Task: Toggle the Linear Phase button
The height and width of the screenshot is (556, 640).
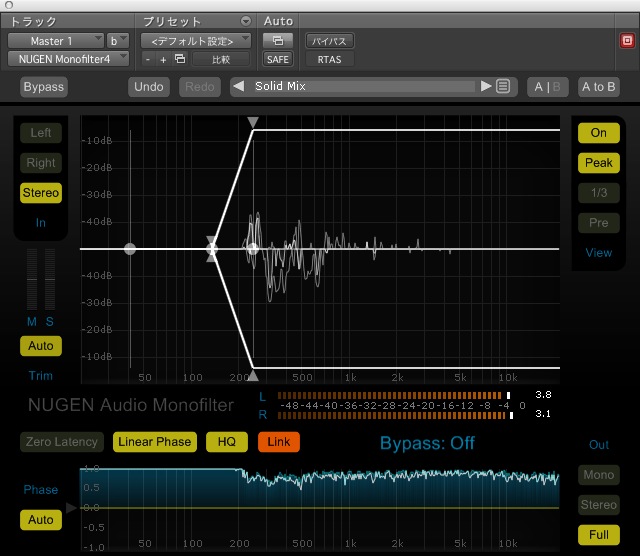Action: click(x=155, y=442)
